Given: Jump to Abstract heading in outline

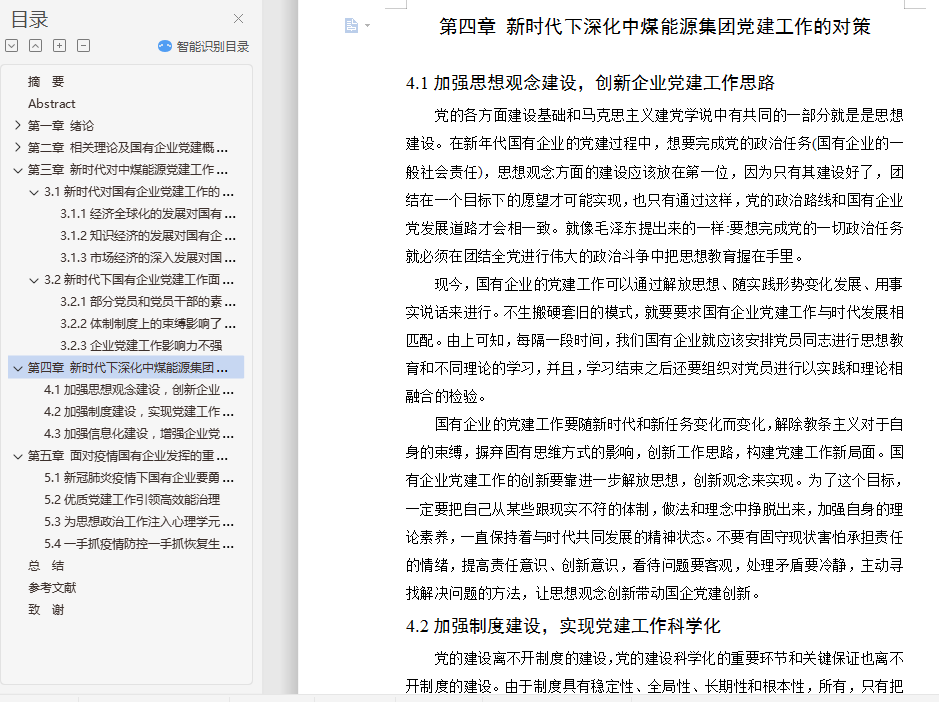Looking at the screenshot, I should [52, 104].
